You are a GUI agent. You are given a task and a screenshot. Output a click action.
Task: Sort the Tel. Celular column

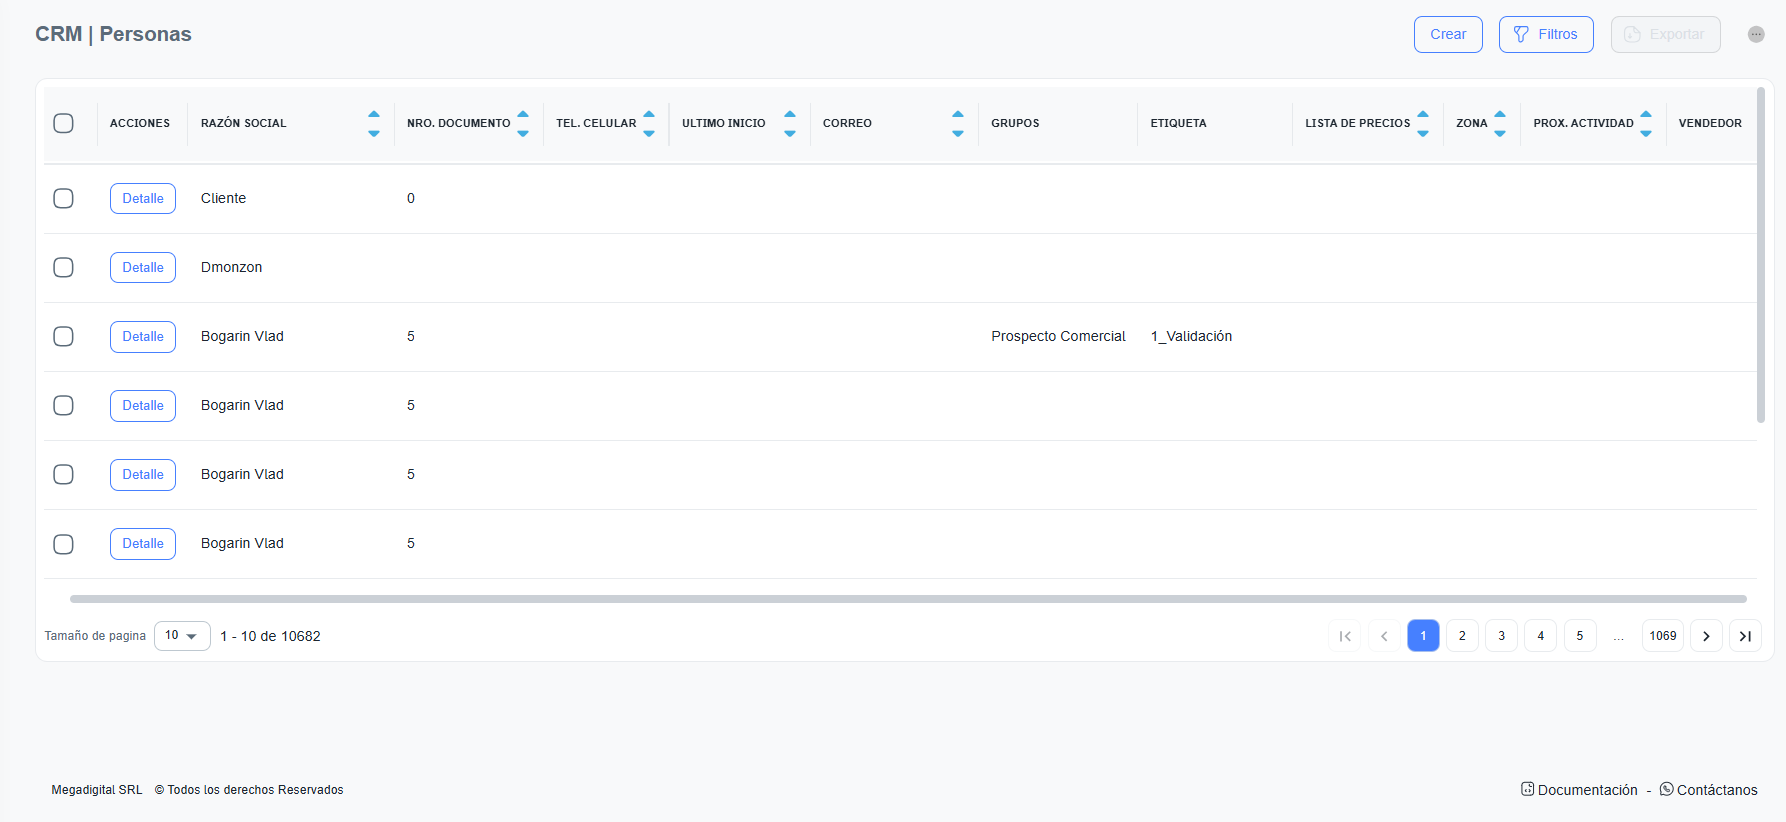[648, 123]
